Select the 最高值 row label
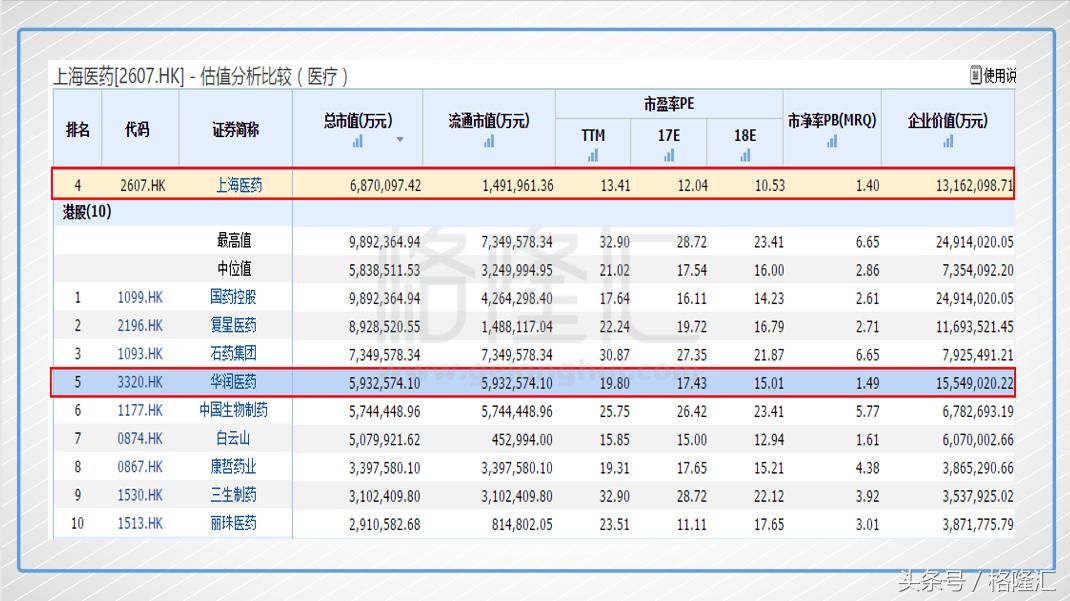The width and height of the screenshot is (1070, 601). click(234, 240)
